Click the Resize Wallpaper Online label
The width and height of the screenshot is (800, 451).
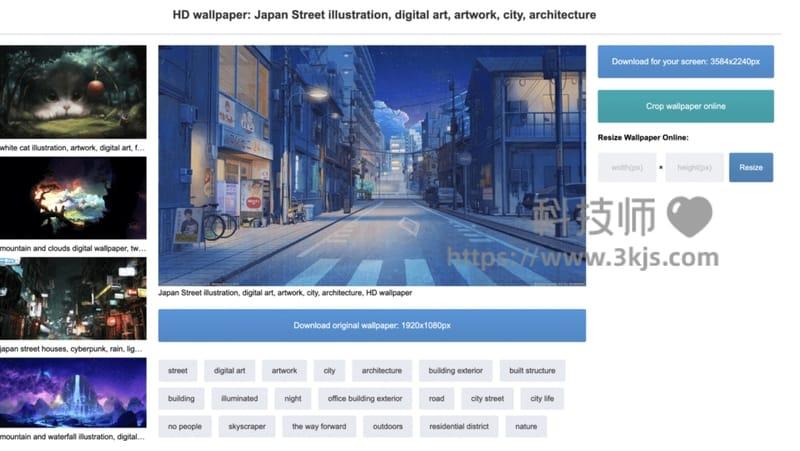[643, 138]
